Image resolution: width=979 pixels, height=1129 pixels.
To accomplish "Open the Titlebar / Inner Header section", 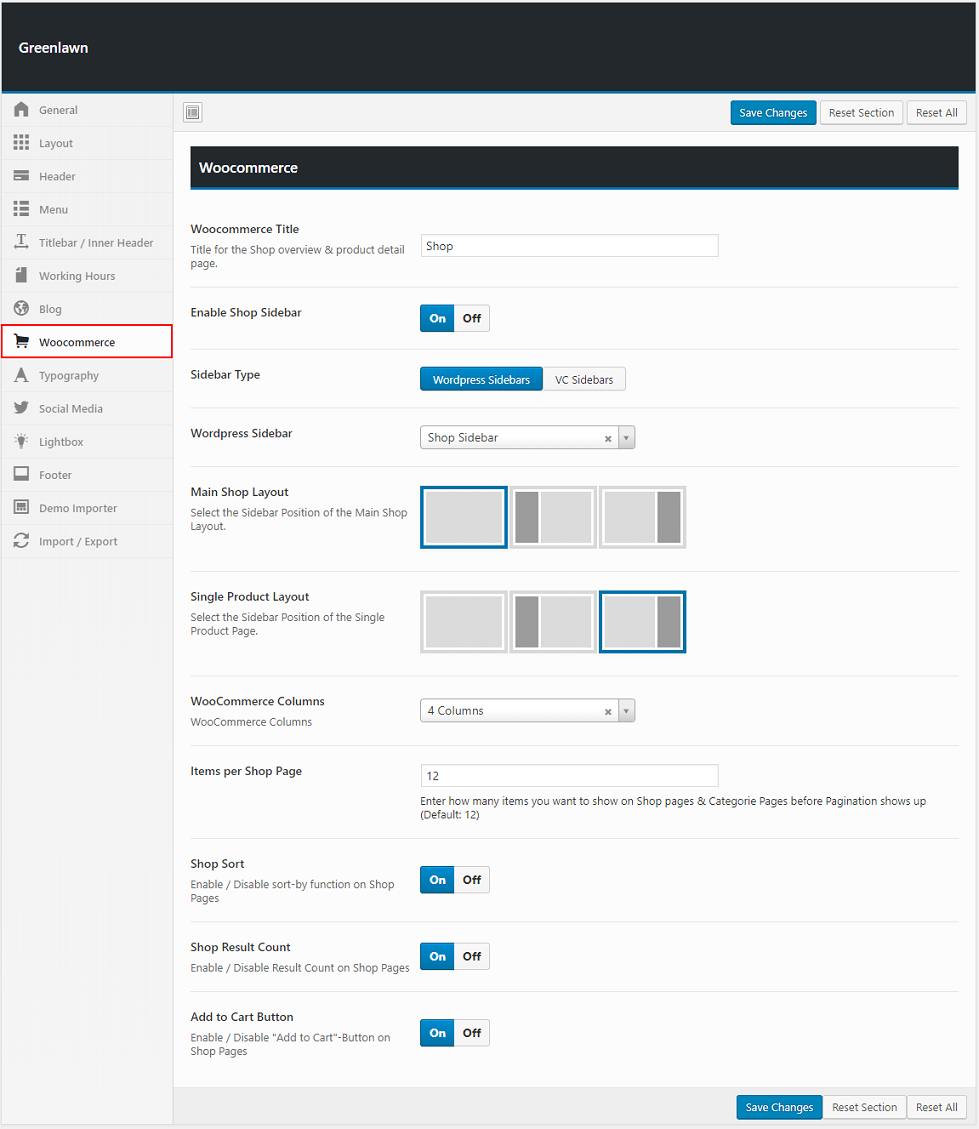I will coord(96,243).
